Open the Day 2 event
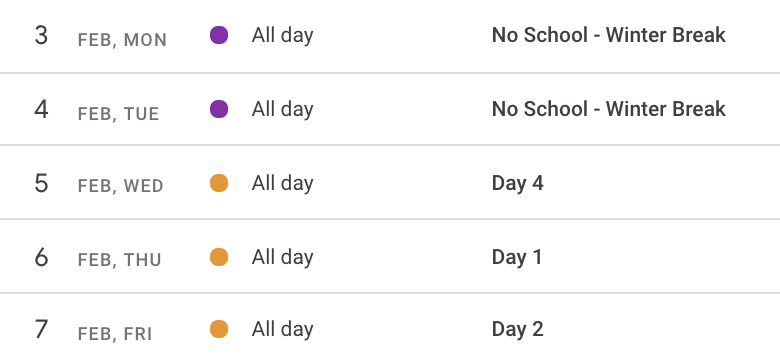The width and height of the screenshot is (780, 364). 517,329
